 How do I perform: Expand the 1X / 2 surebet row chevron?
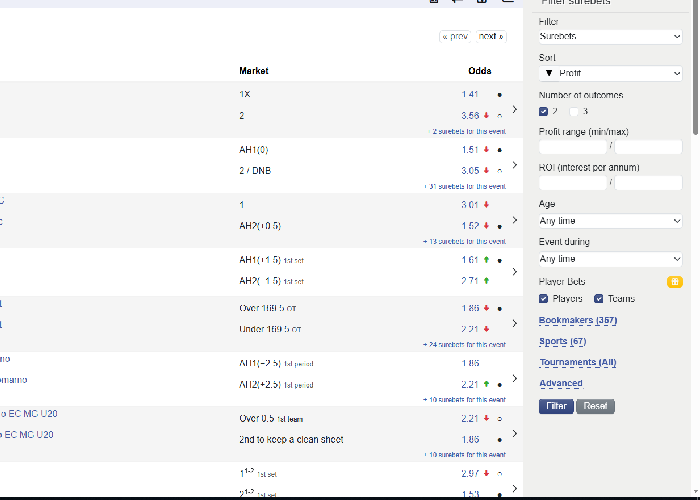(x=515, y=109)
